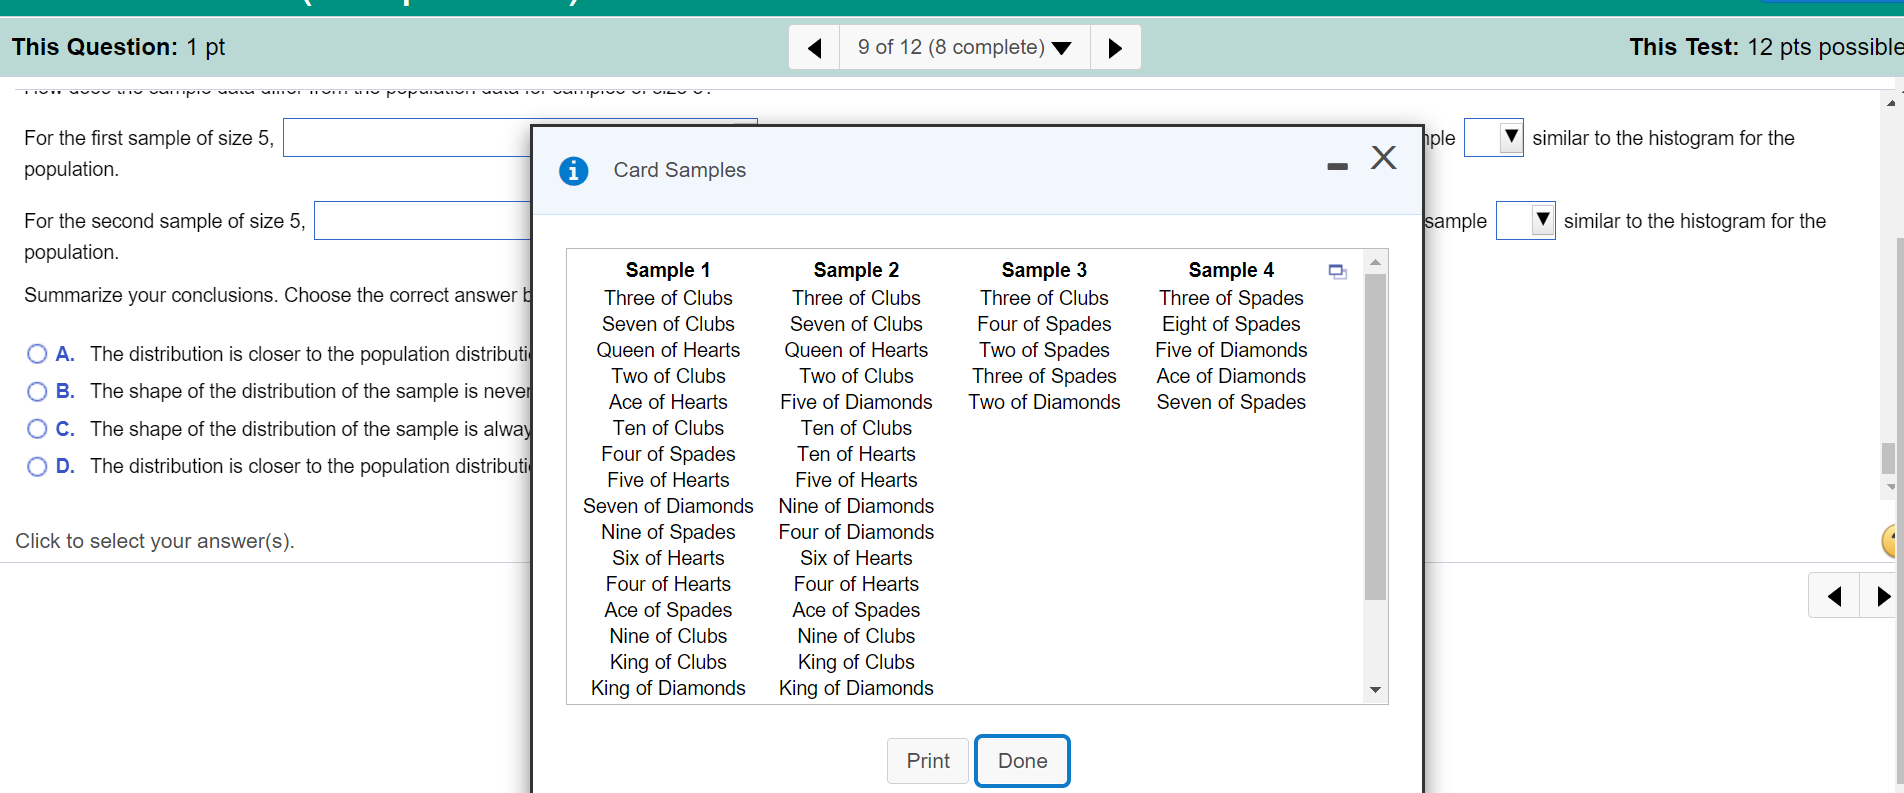
Task: Select answer option D
Action: tap(37, 466)
